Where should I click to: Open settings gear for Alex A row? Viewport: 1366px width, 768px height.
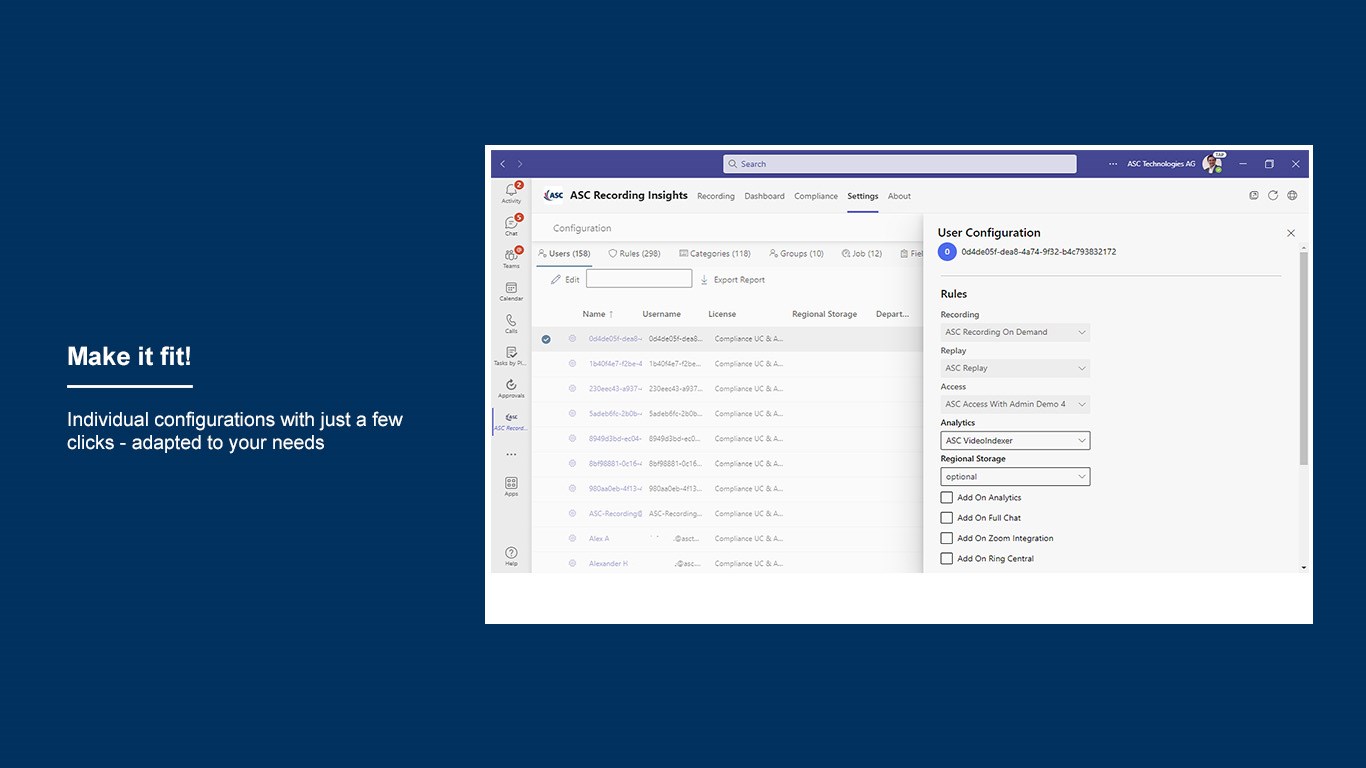(572, 538)
